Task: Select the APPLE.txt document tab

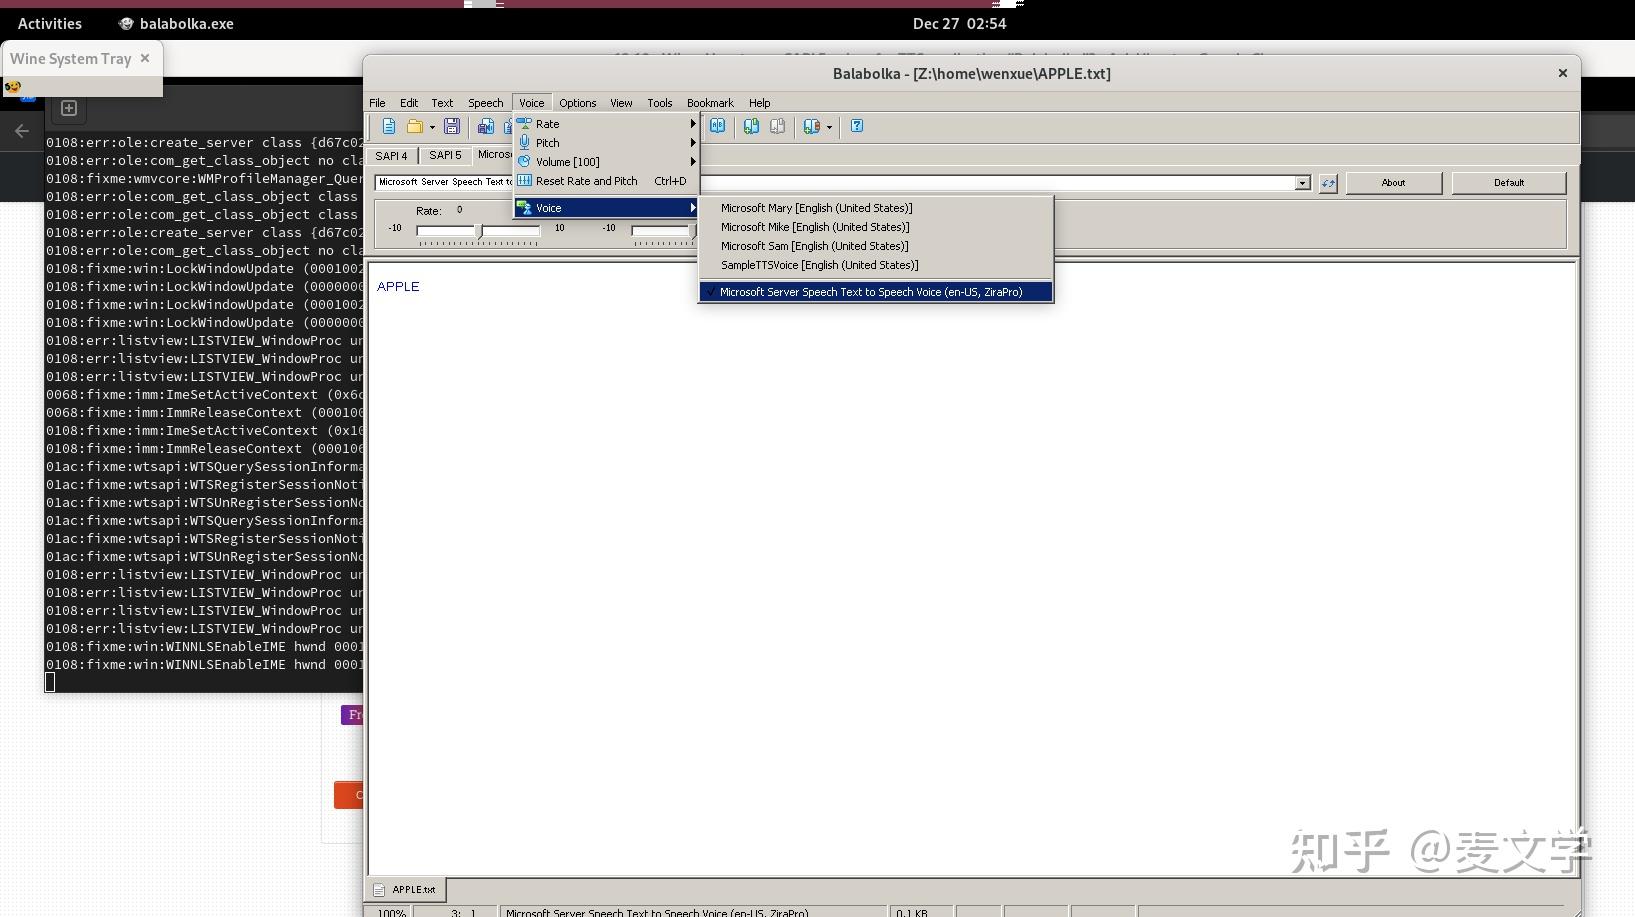Action: coord(405,889)
